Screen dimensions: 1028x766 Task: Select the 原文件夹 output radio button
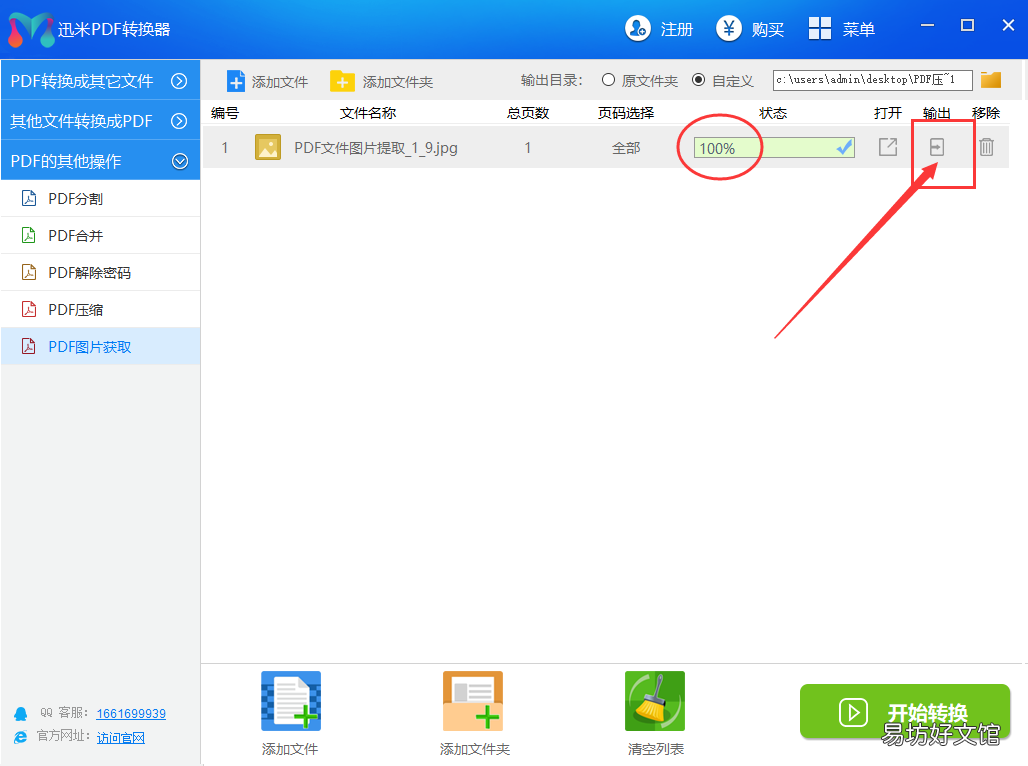click(x=608, y=80)
